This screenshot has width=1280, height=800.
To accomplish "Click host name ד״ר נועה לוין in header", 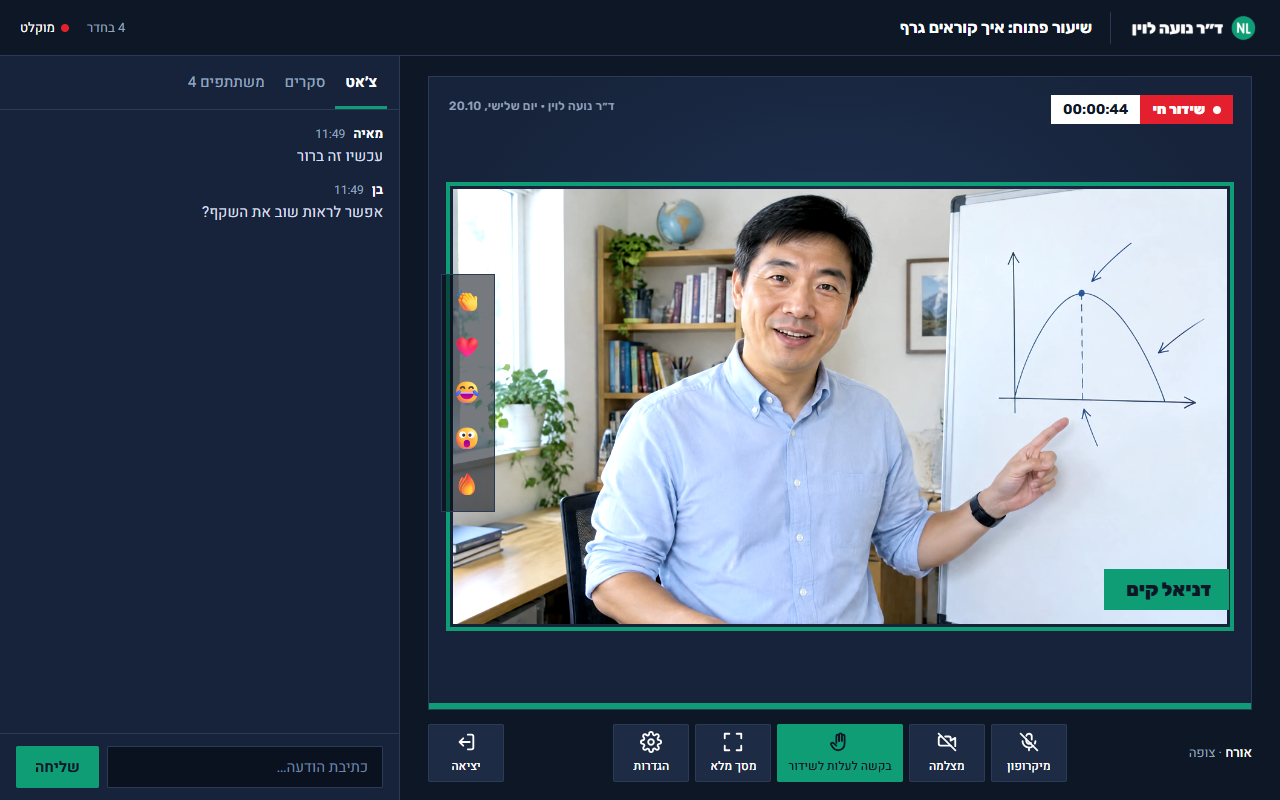I will 1177,28.
